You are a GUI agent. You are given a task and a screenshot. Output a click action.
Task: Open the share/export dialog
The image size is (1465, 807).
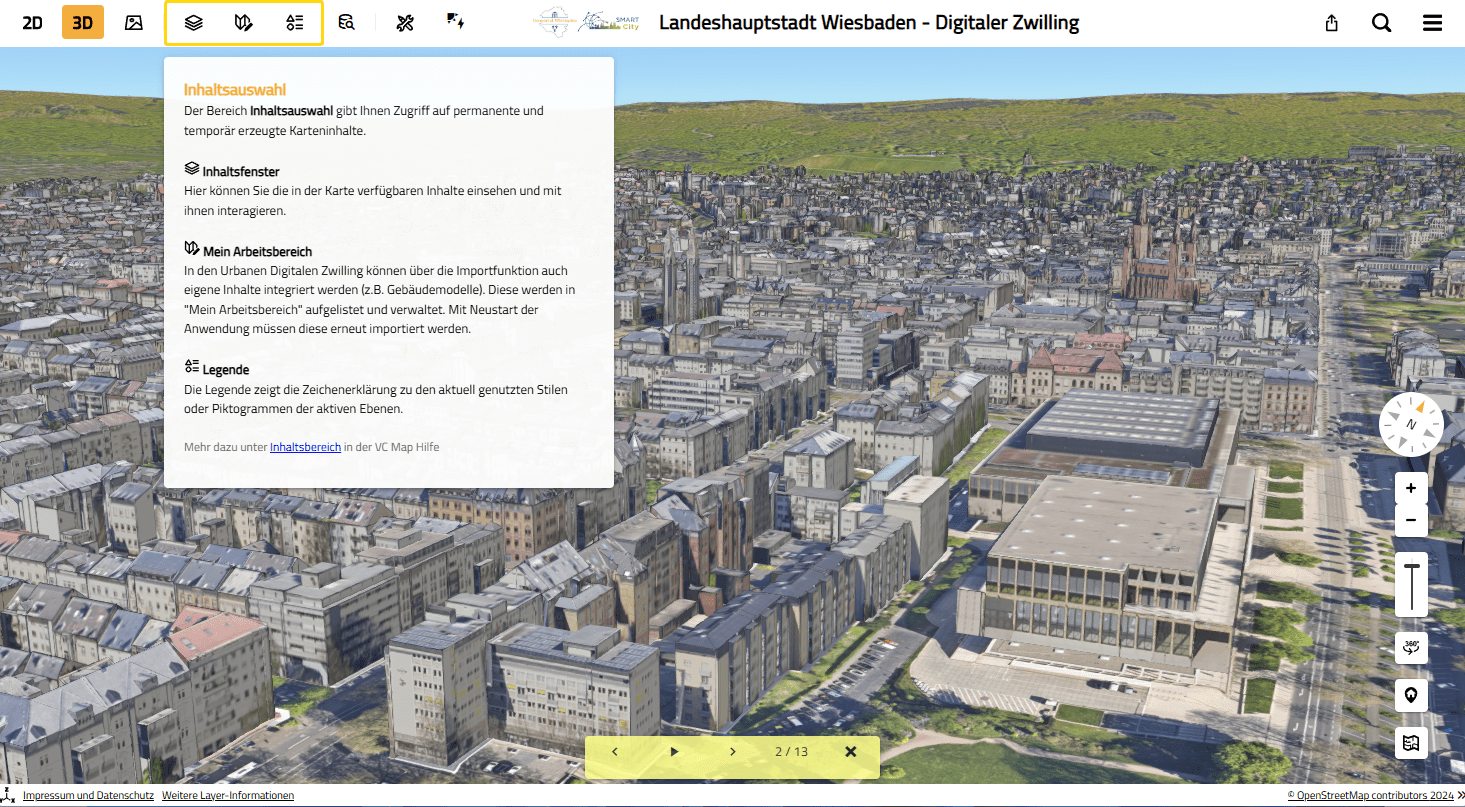1331,22
